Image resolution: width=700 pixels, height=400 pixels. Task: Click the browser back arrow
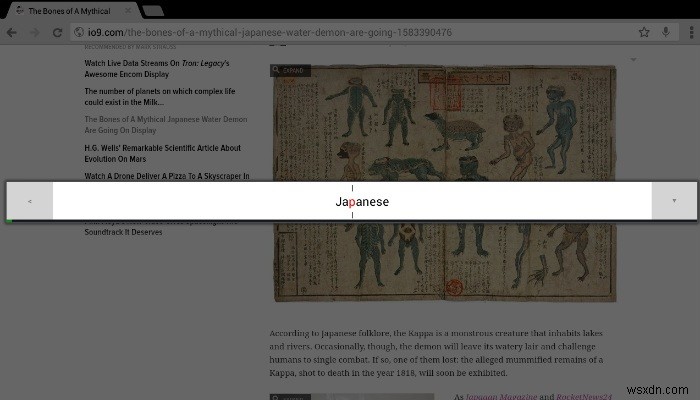coord(11,33)
